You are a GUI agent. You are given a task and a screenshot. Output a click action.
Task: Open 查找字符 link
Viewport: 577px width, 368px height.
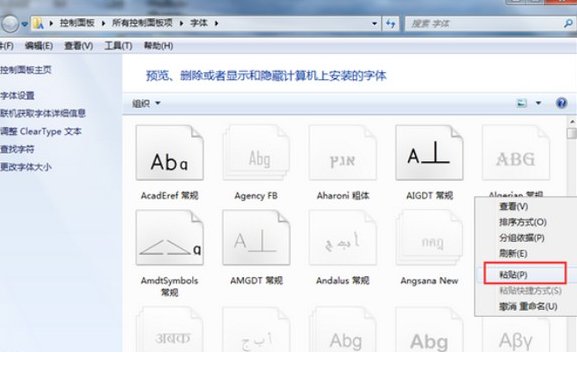pyautogui.click(x=17, y=149)
